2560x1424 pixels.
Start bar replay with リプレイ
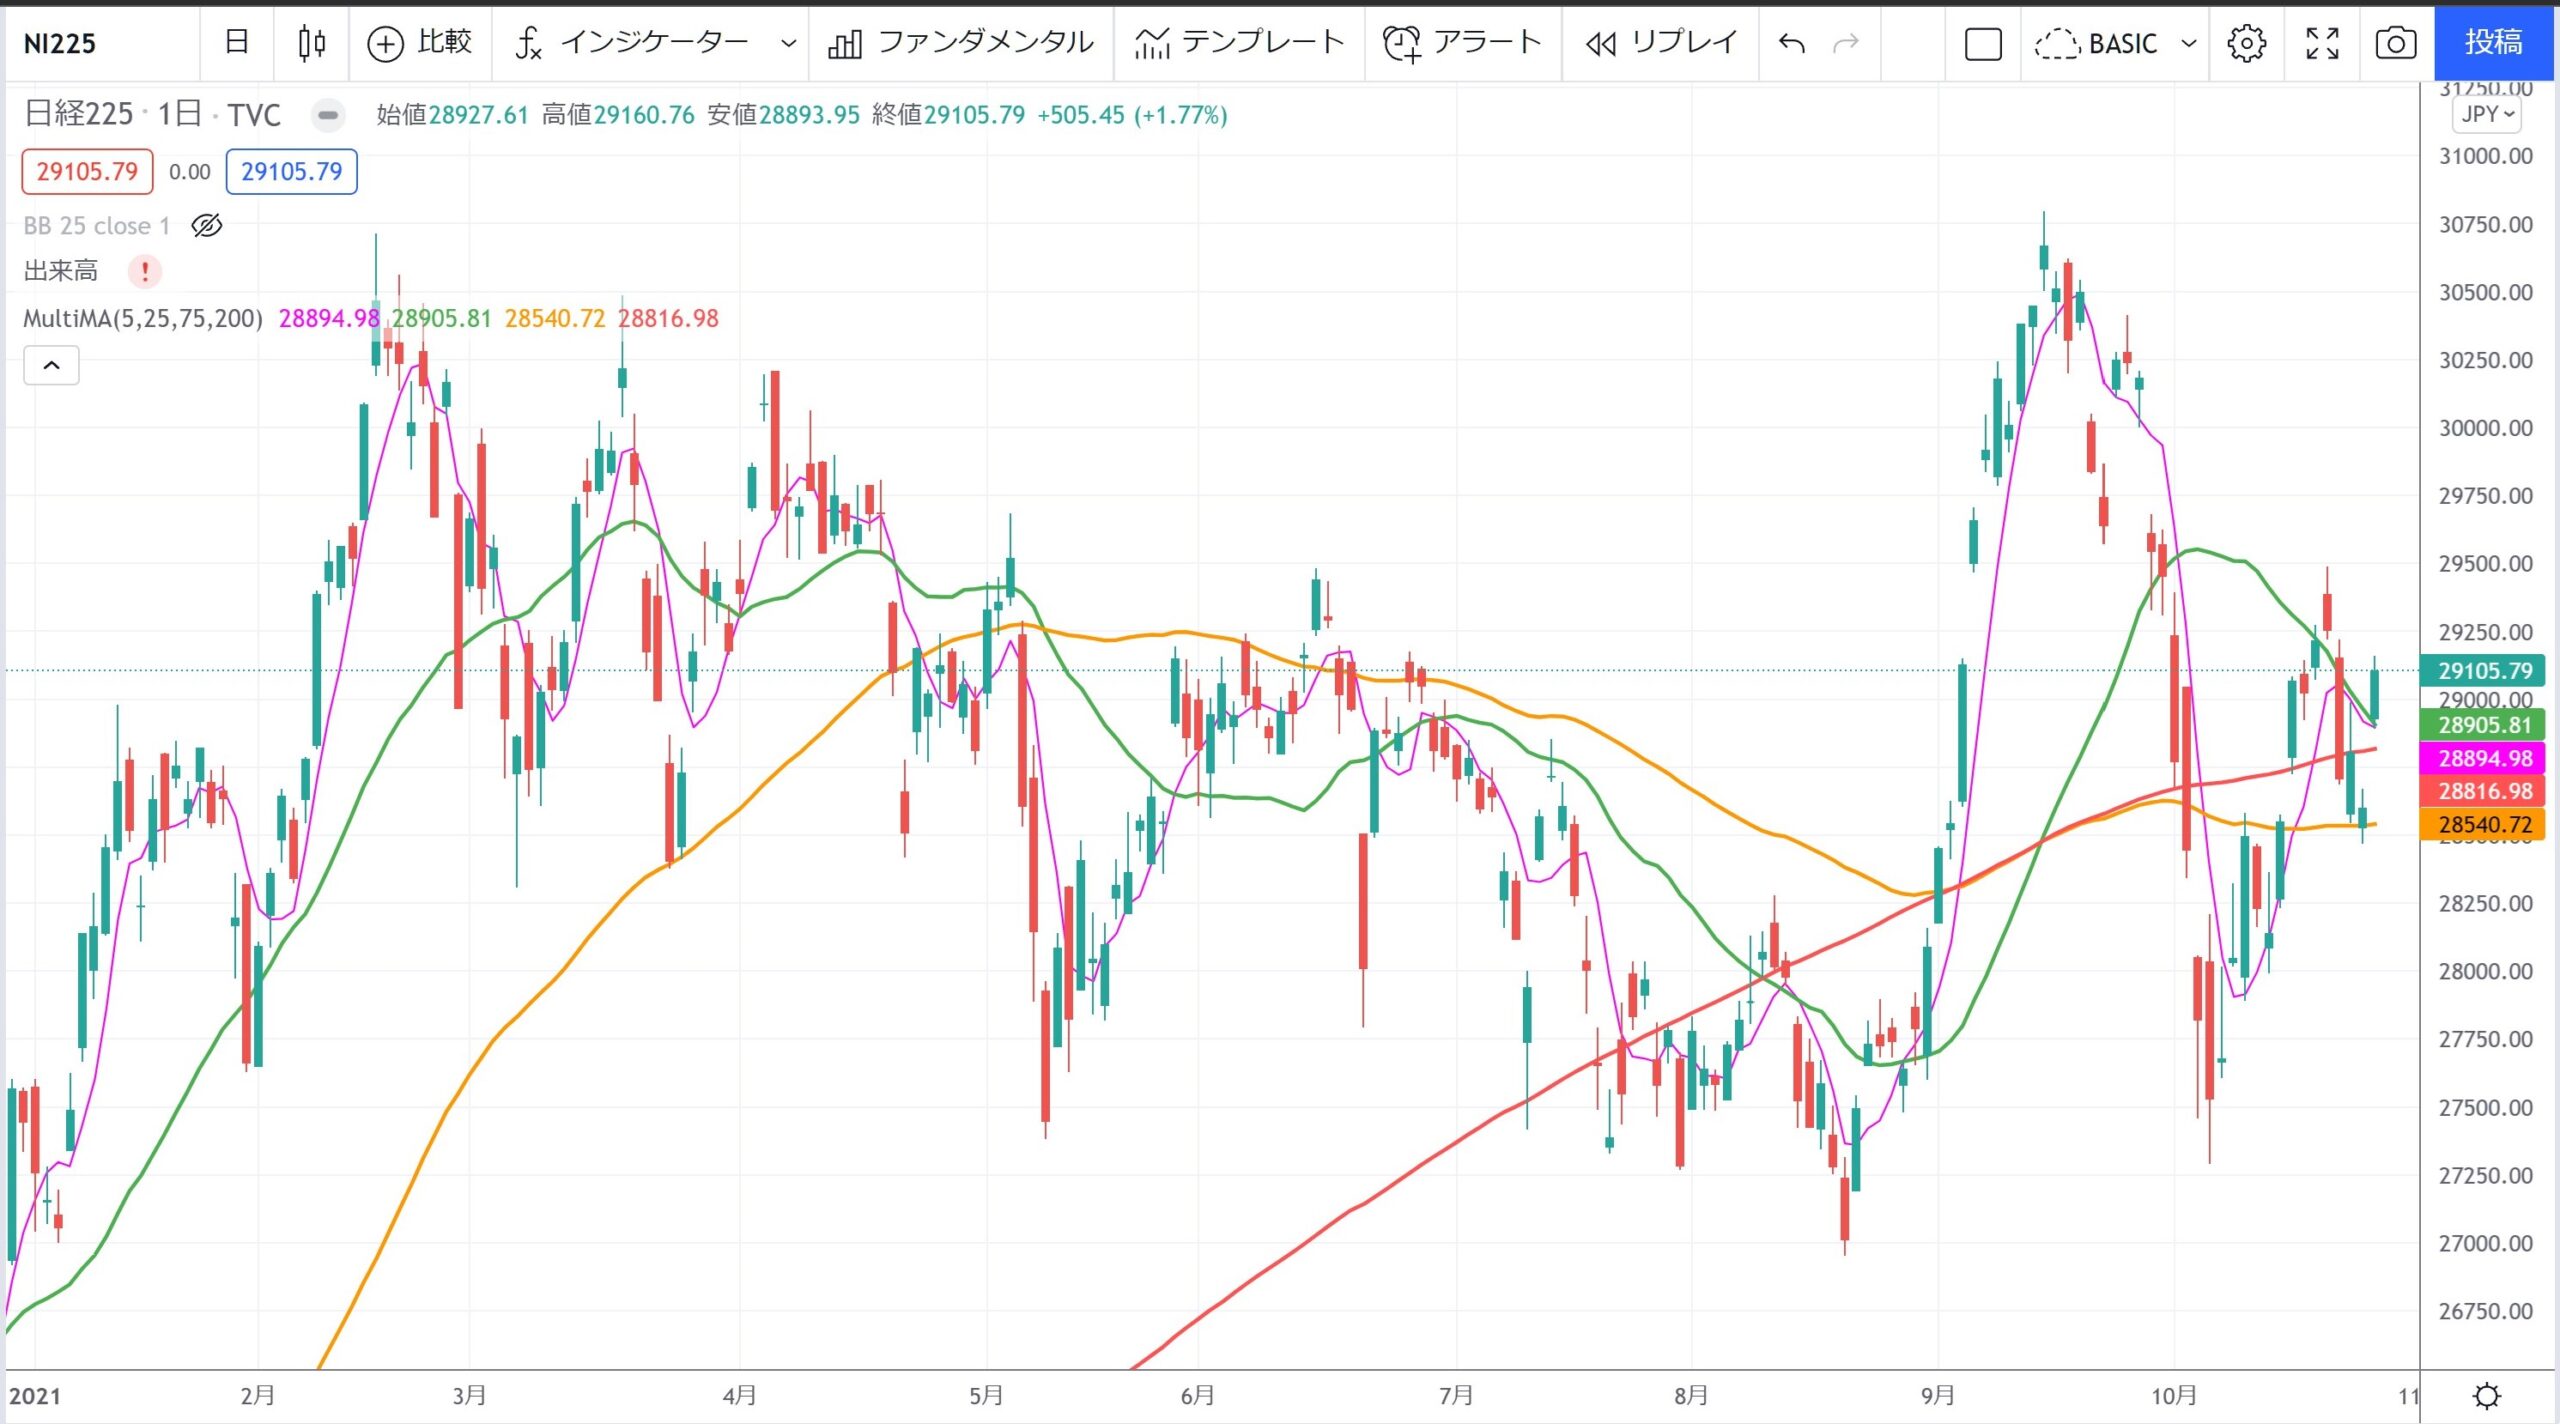point(1661,43)
